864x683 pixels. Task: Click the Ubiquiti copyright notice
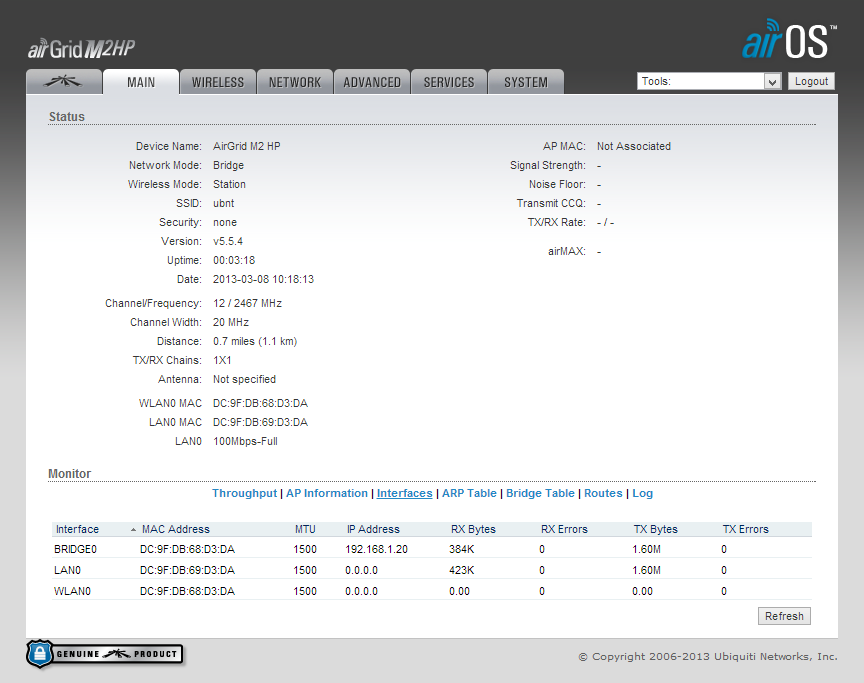click(x=708, y=657)
